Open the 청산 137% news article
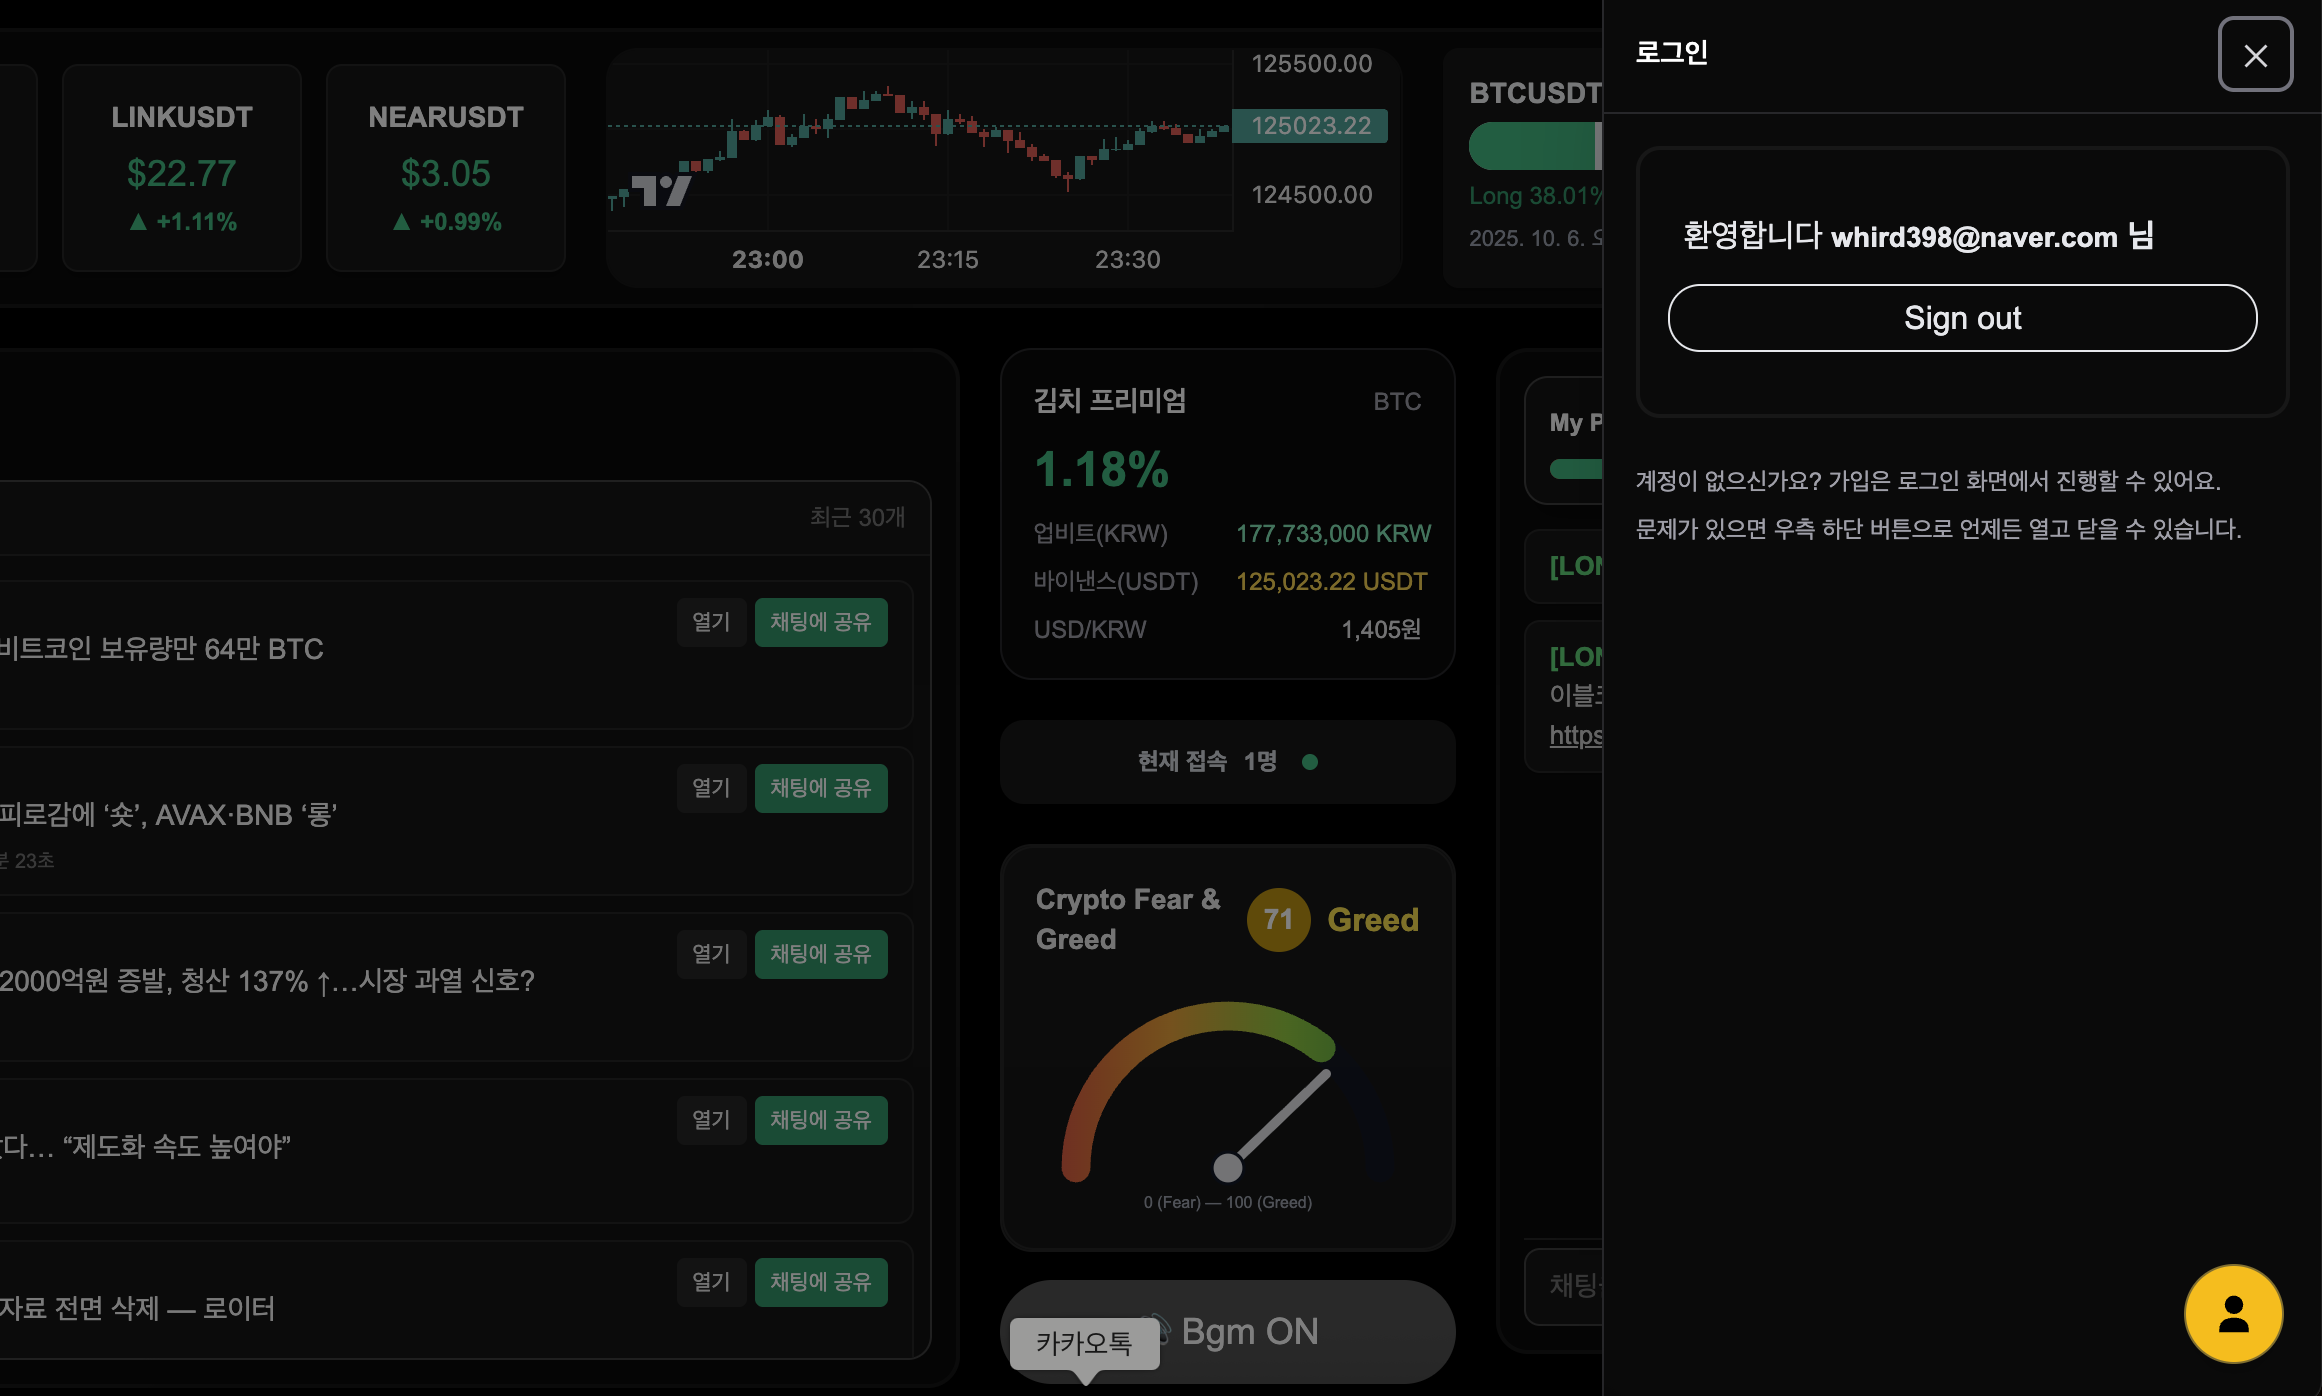The height and width of the screenshot is (1396, 2322). click(711, 954)
